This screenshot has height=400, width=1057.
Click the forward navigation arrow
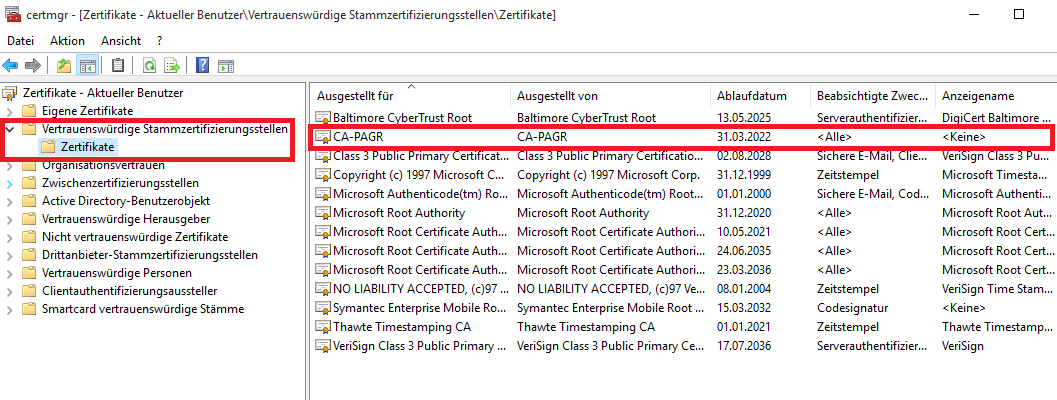(32, 65)
